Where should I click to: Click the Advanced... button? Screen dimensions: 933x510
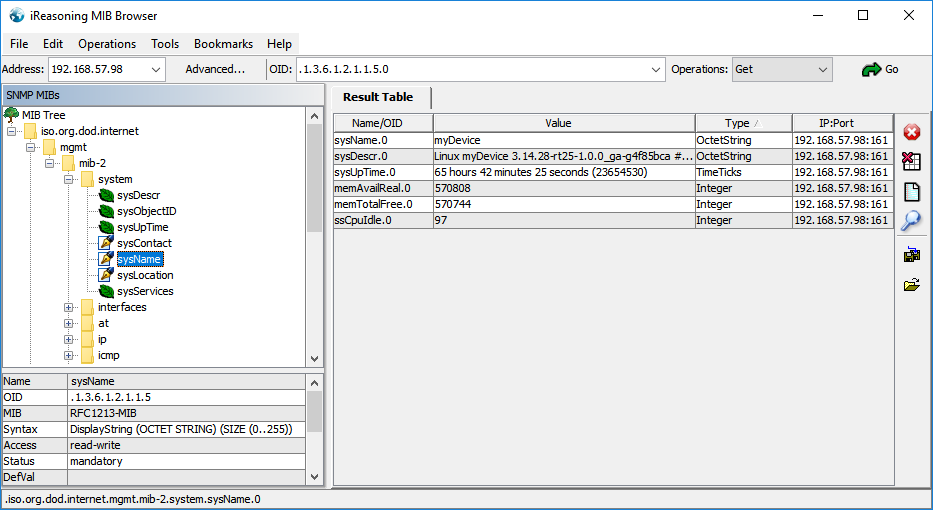(215, 70)
